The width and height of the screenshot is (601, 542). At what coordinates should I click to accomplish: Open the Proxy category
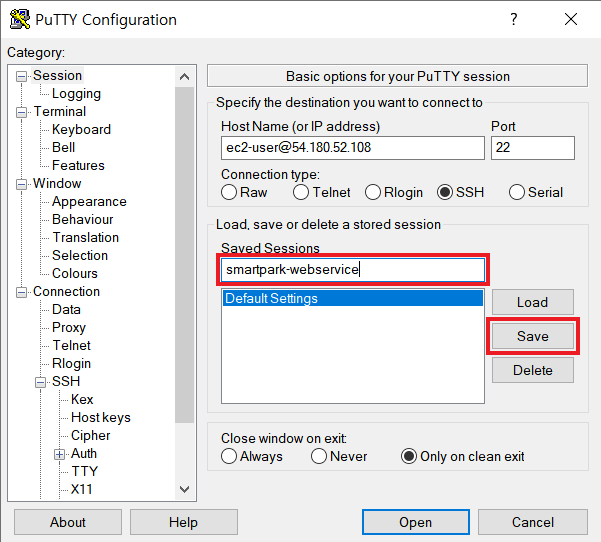point(69,328)
